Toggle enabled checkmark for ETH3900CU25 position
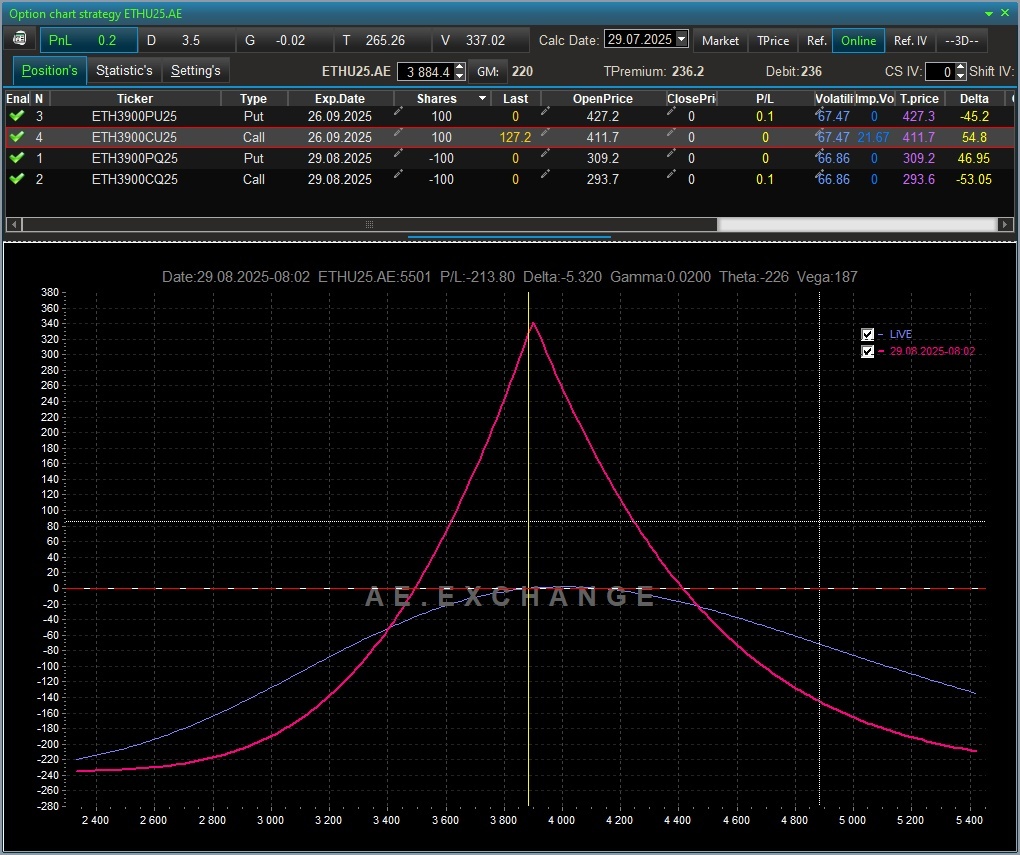The height and width of the screenshot is (855, 1020). 17,137
